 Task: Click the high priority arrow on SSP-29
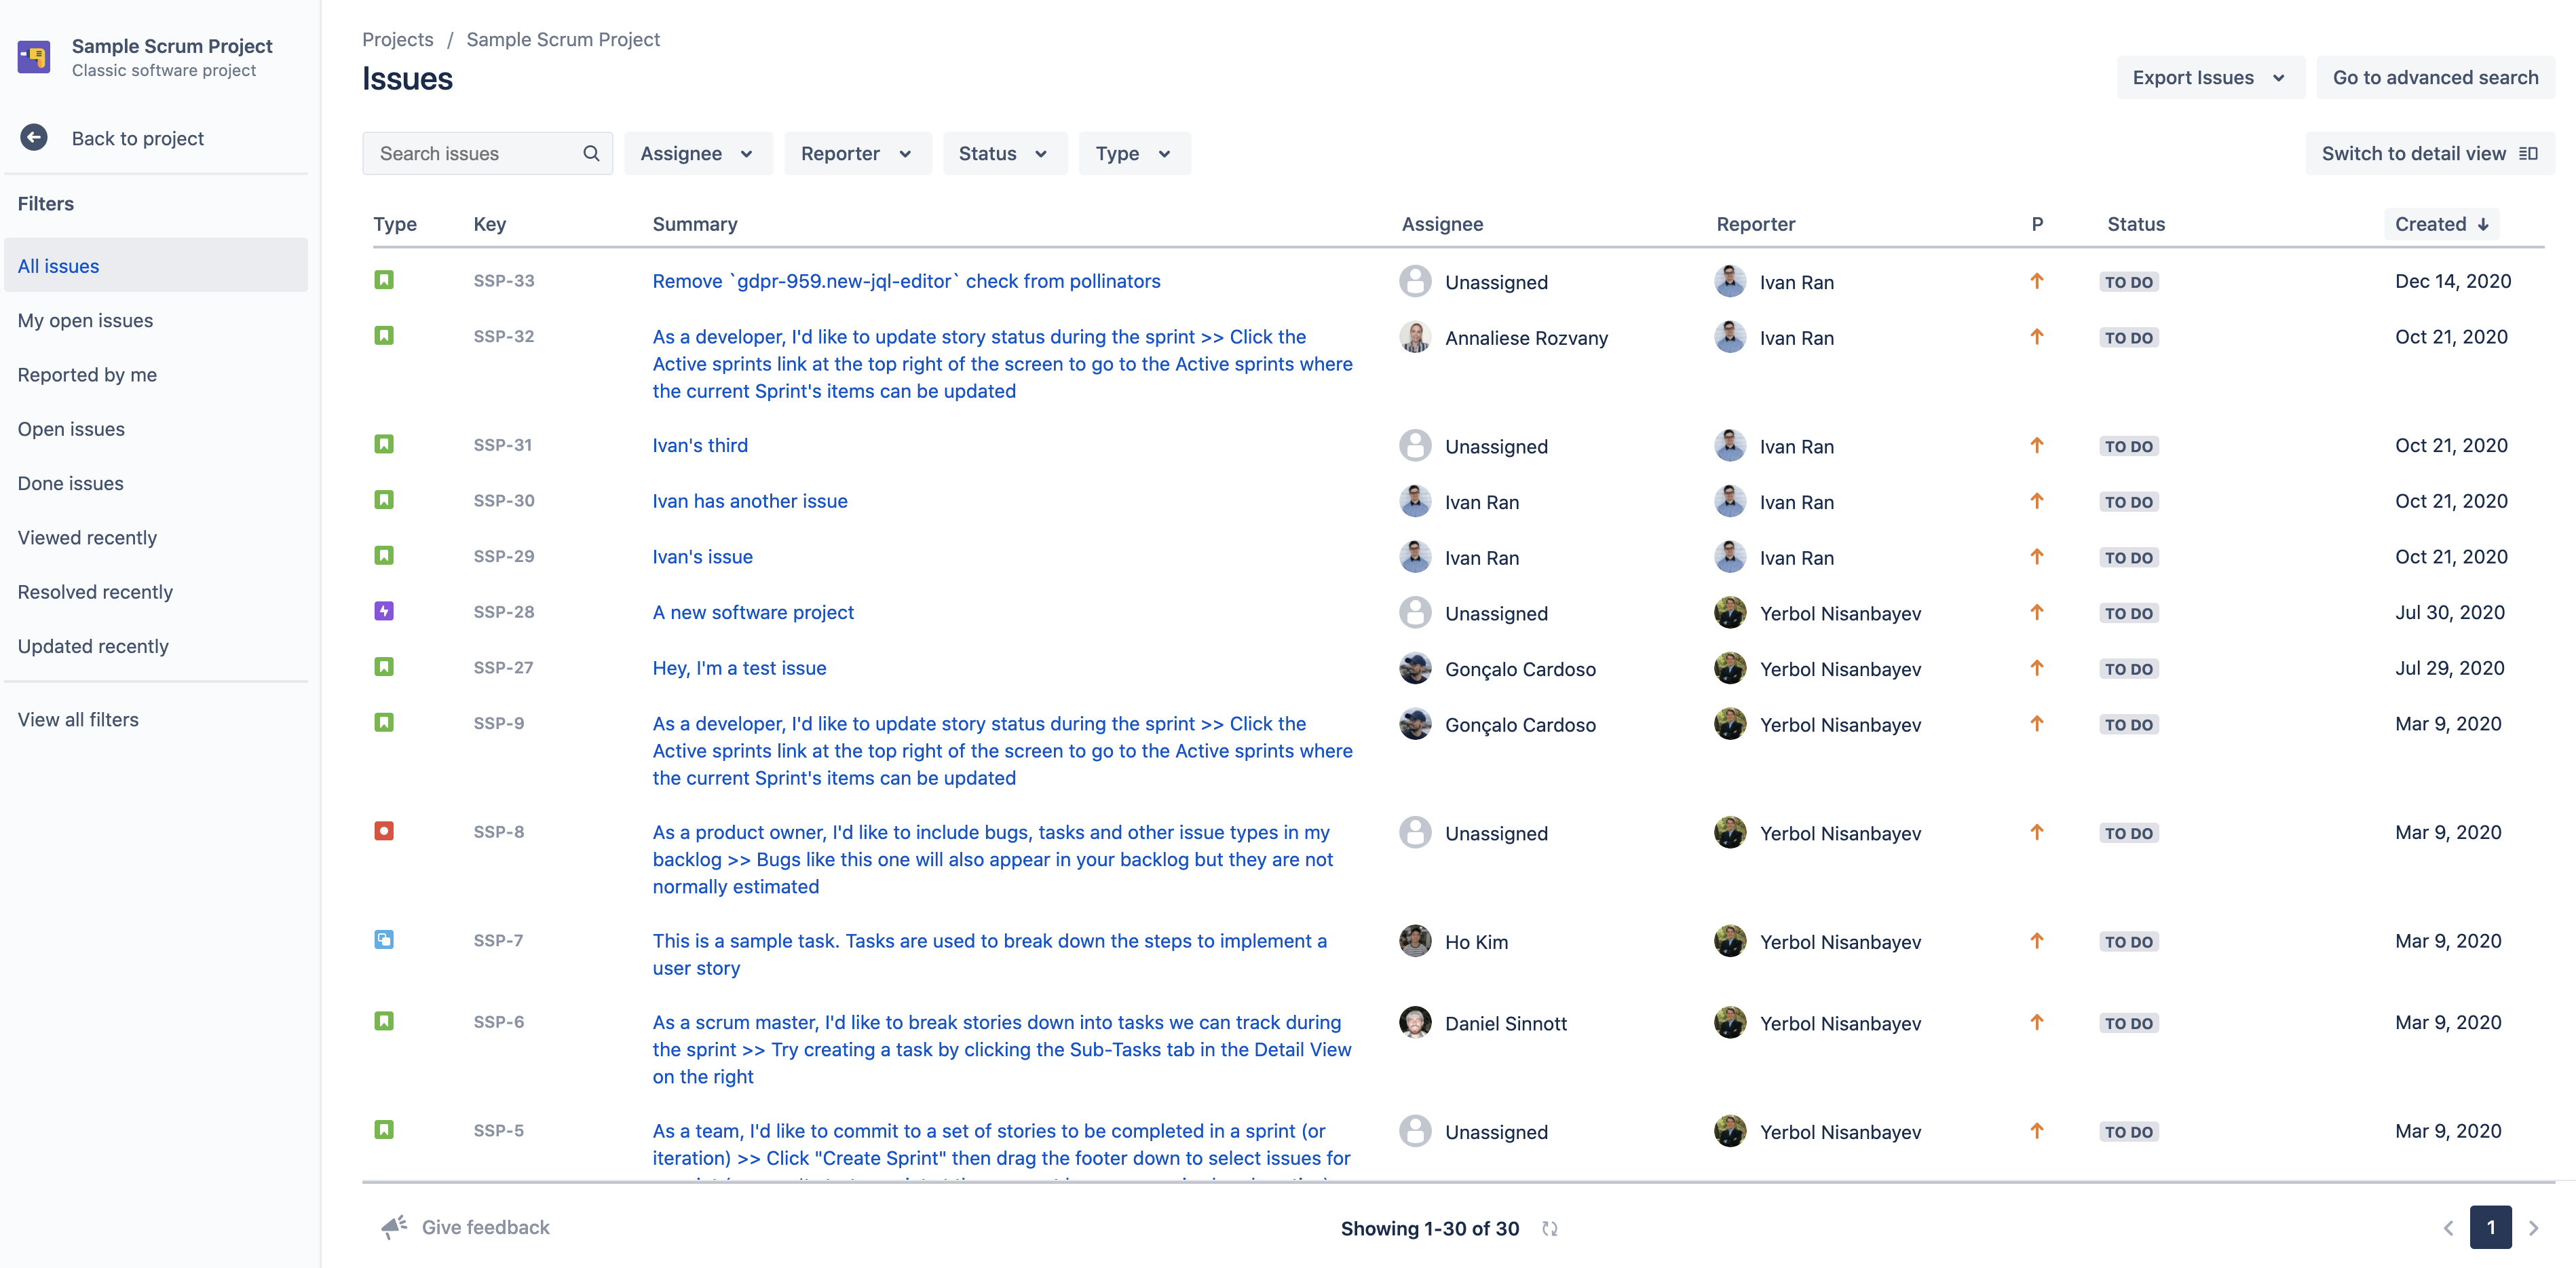2037,556
